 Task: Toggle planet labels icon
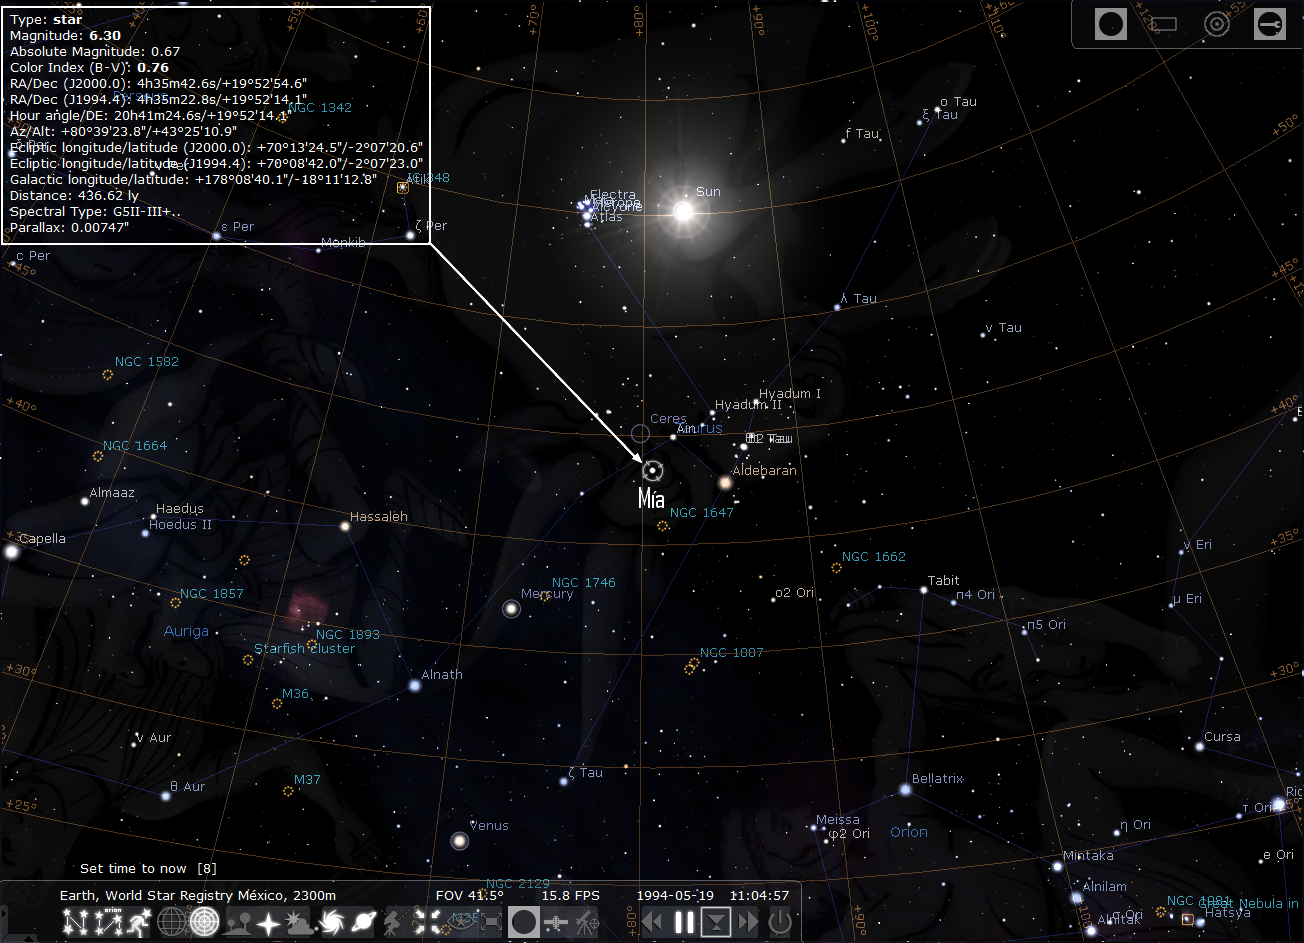pos(364,922)
